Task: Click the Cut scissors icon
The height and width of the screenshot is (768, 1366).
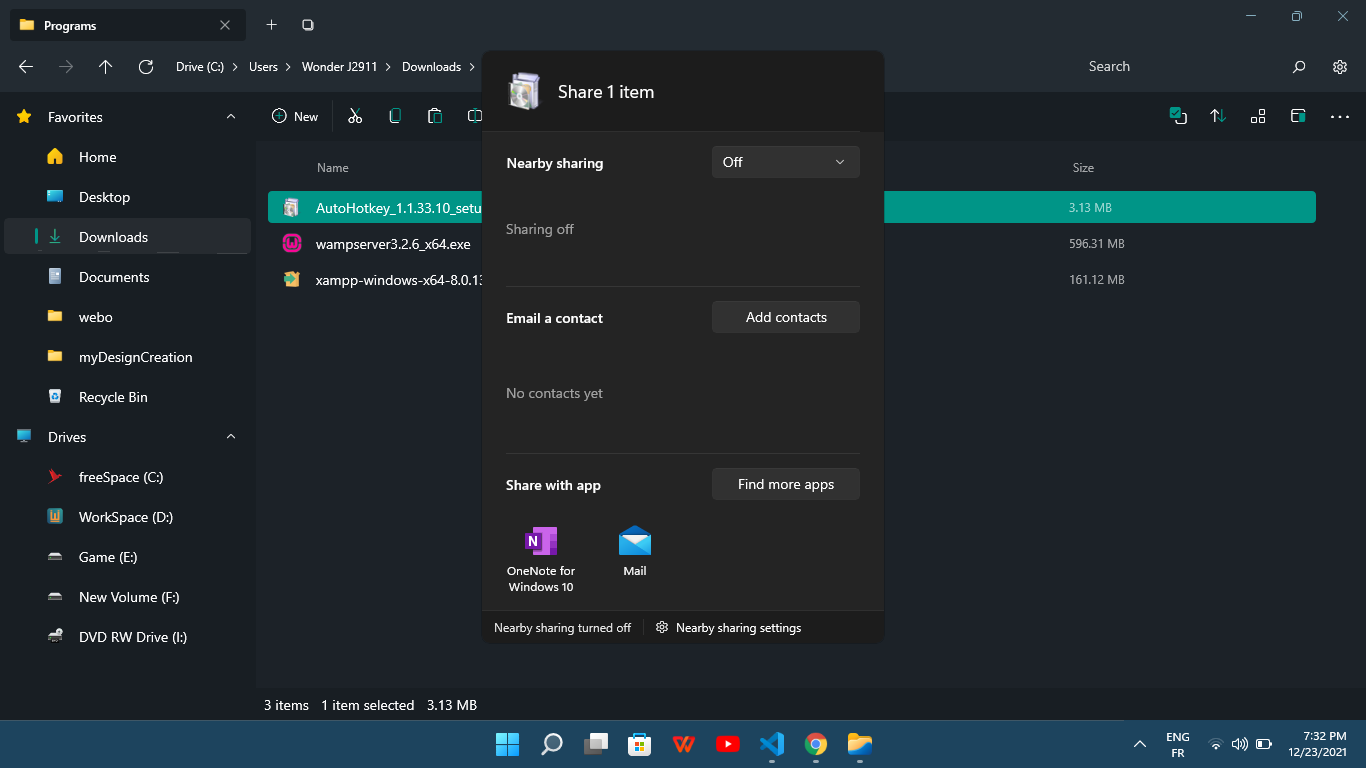Action: [x=355, y=116]
